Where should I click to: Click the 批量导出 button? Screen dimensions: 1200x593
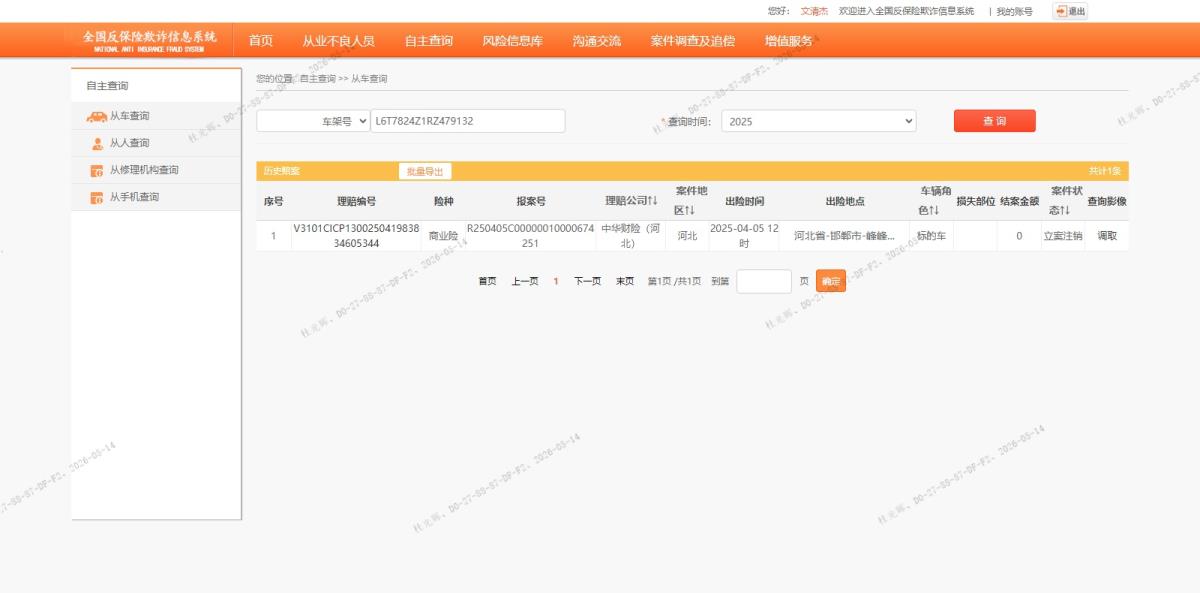424,171
